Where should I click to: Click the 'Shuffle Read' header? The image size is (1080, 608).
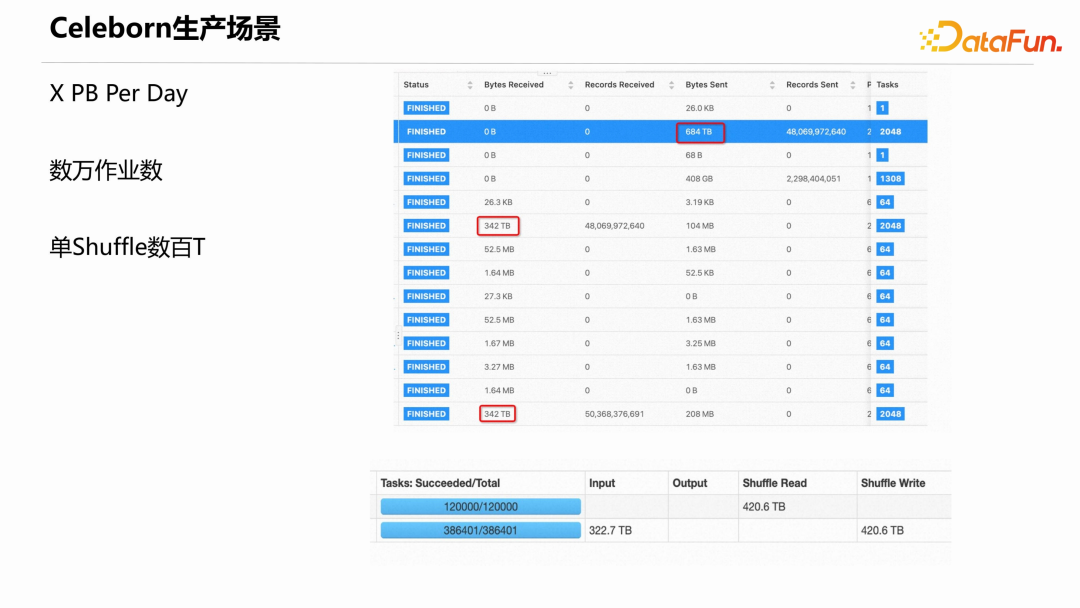click(x=774, y=483)
